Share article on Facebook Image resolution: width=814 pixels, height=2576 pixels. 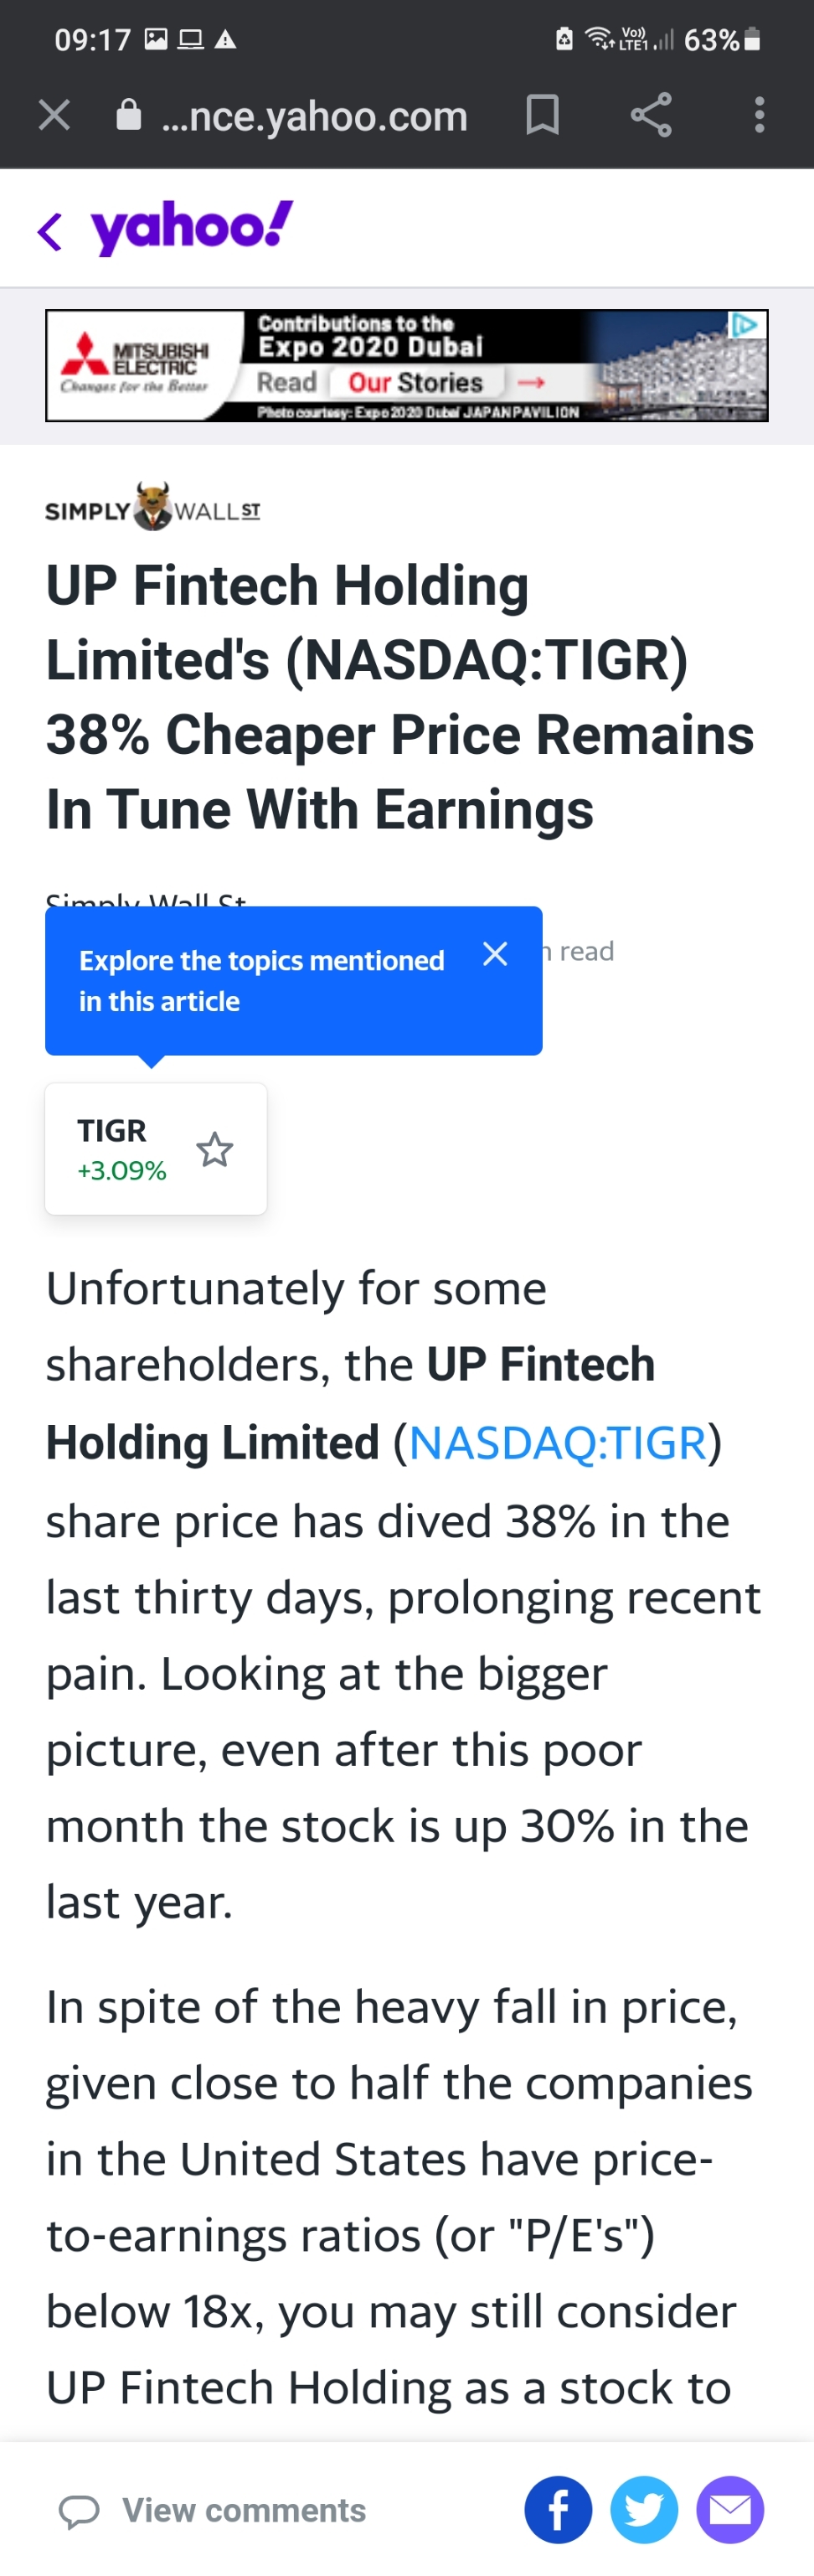click(x=558, y=2510)
